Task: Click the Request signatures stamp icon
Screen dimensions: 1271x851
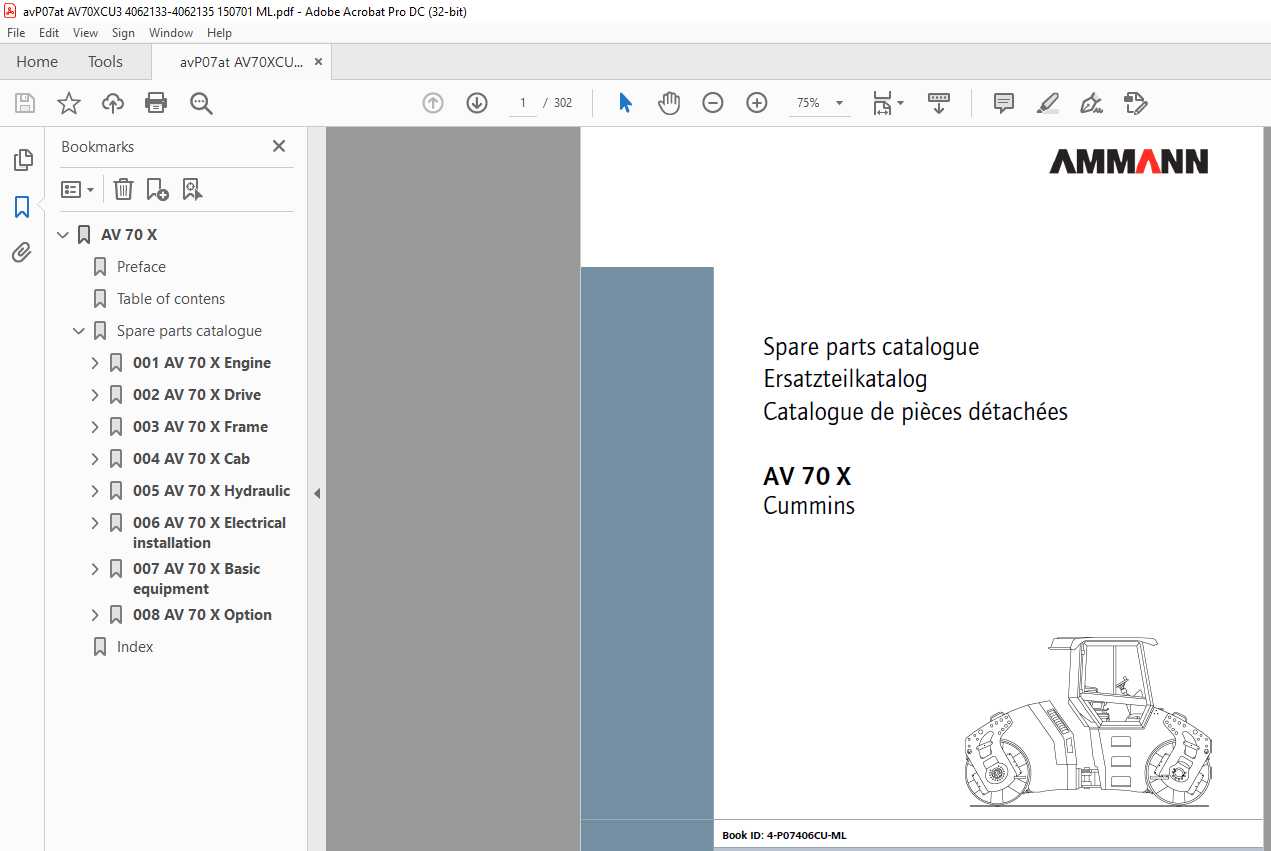Action: click(1136, 103)
